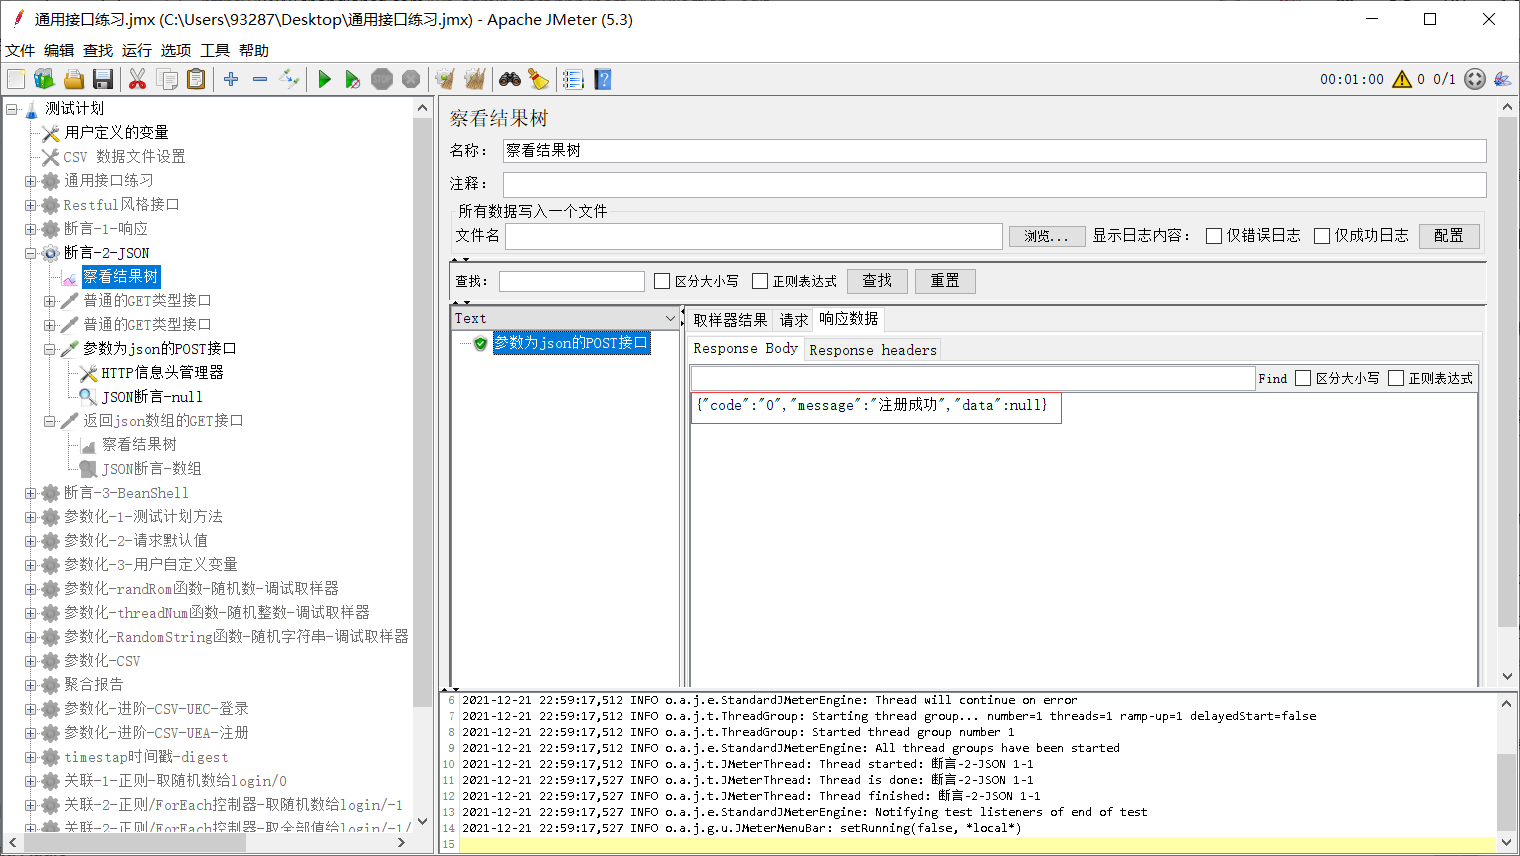Stop the test with the stop sign icon
This screenshot has width=1520, height=856.
coord(382,79)
